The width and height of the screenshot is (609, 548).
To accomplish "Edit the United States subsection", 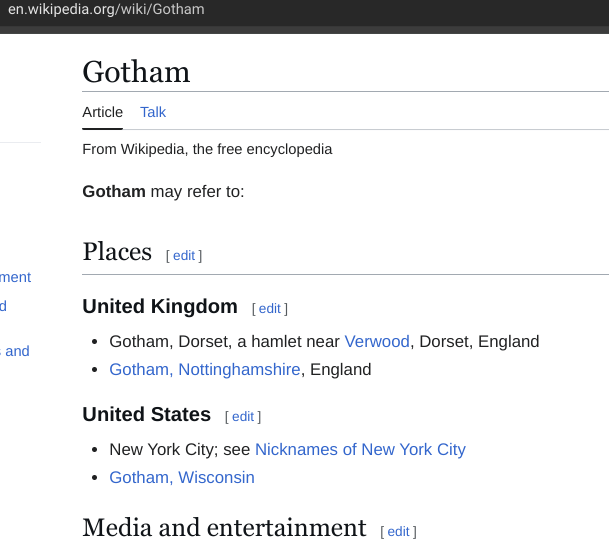I will (243, 417).
